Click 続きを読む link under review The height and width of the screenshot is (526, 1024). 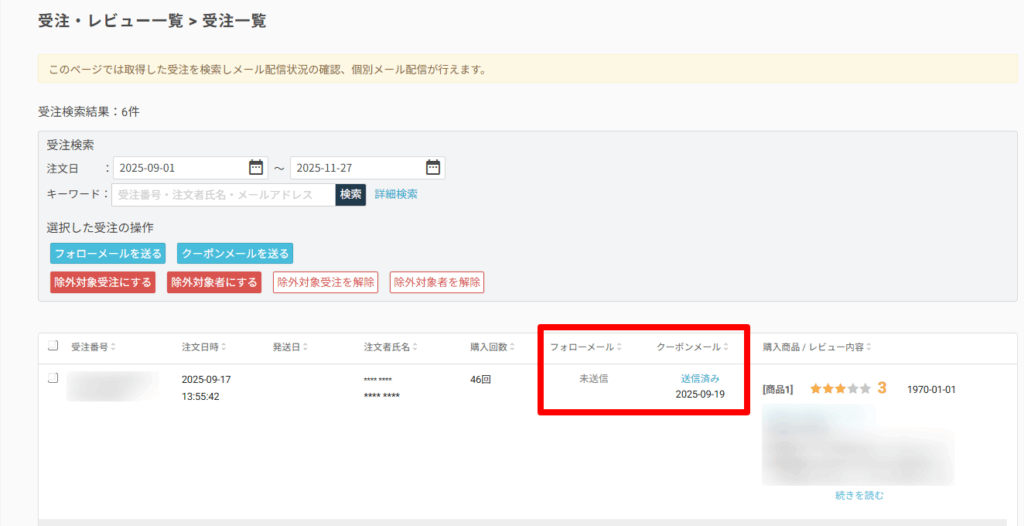(859, 495)
